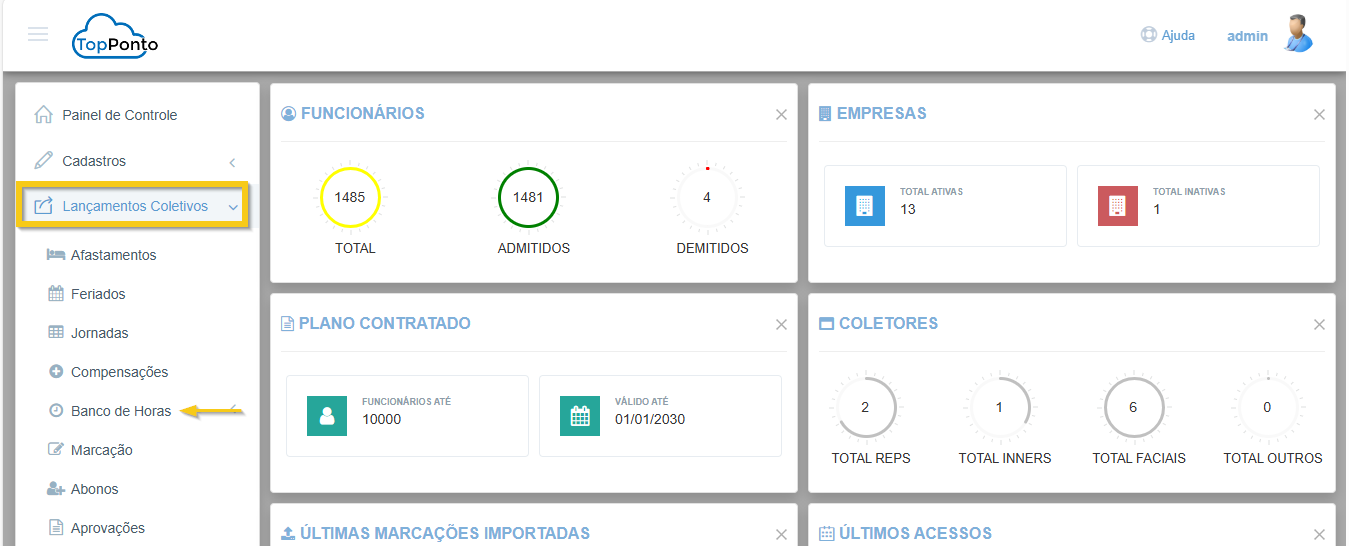This screenshot has width=1349, height=546.
Task: Click the Feriados calendar icon
Action: (56, 294)
